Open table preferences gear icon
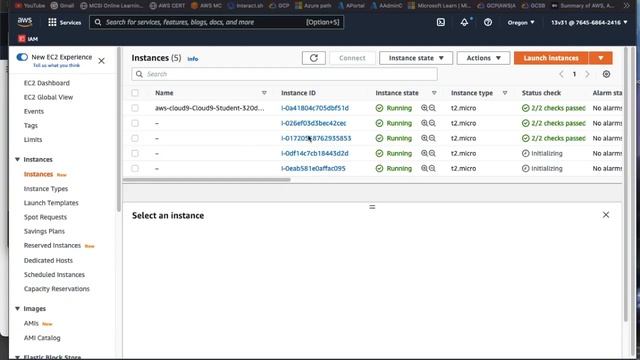This screenshot has width=640, height=360. pos(607,74)
